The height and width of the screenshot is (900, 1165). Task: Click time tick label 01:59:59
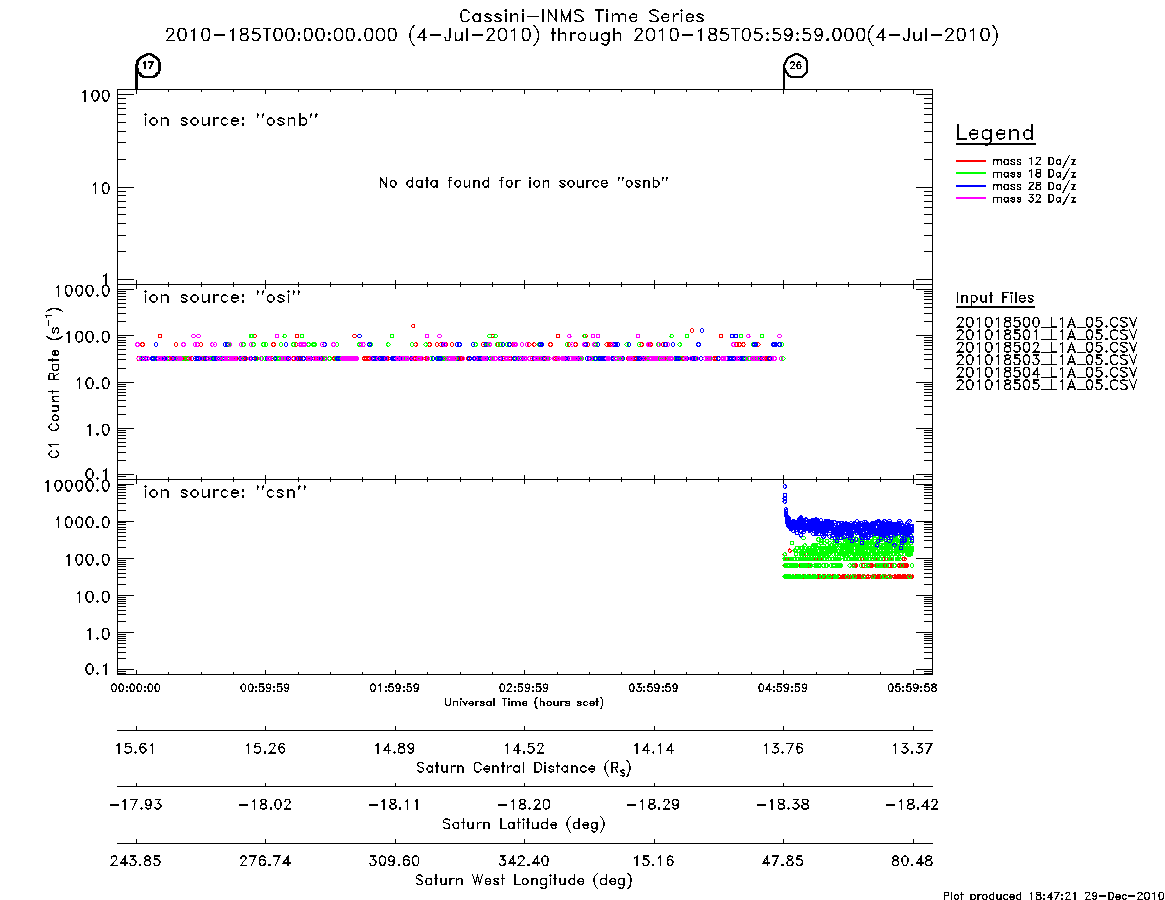click(395, 688)
